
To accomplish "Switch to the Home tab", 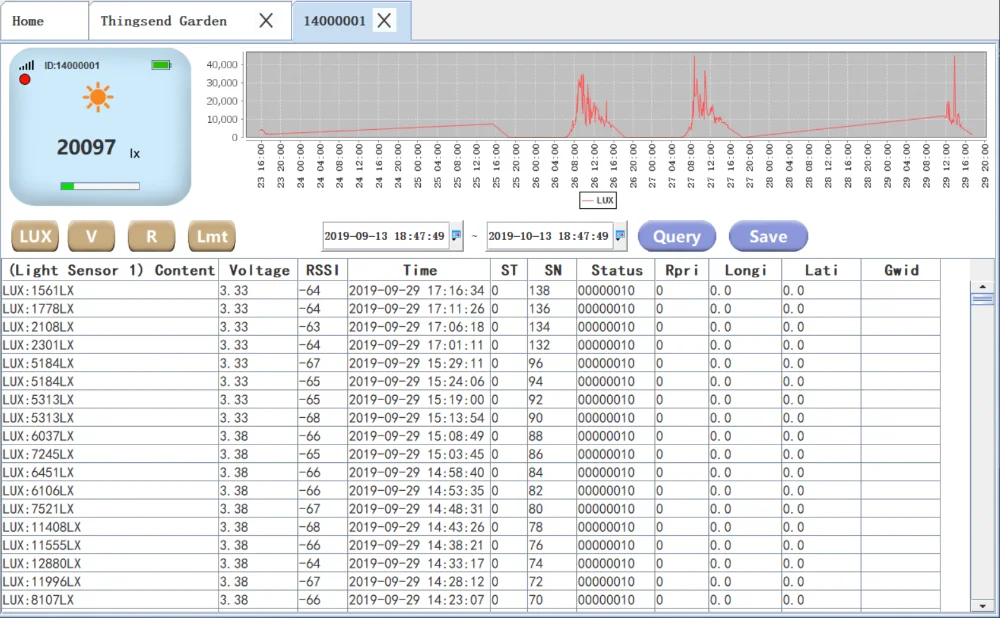I will coord(28,21).
